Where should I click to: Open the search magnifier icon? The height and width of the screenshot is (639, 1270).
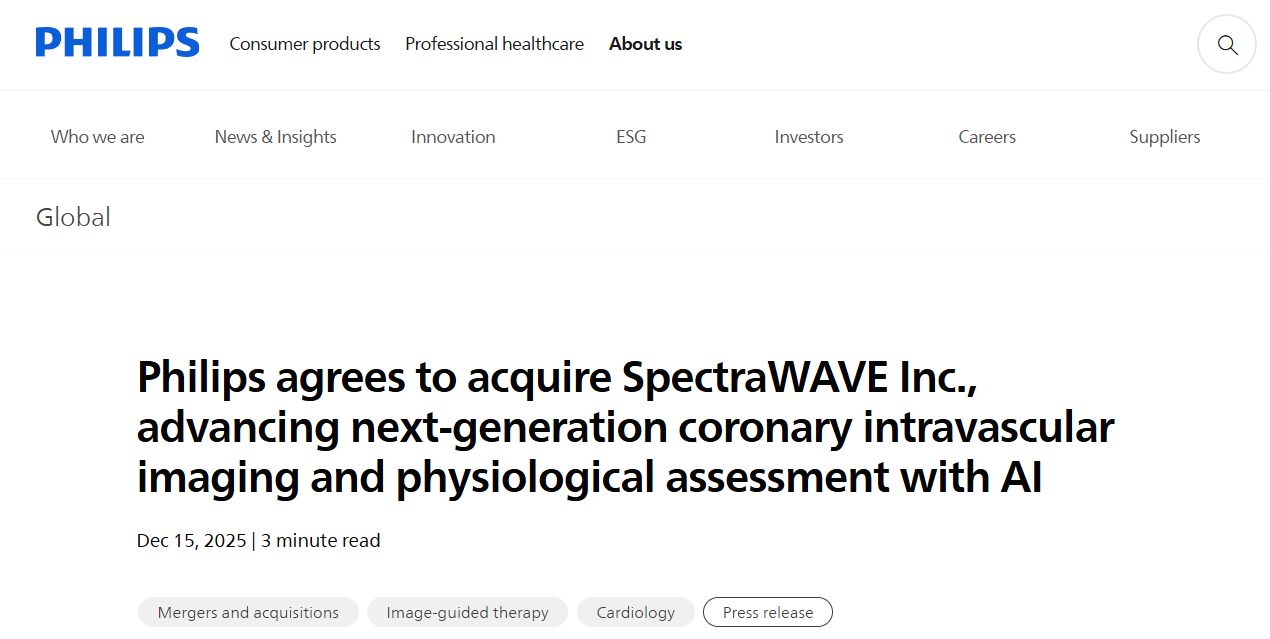[1227, 45]
